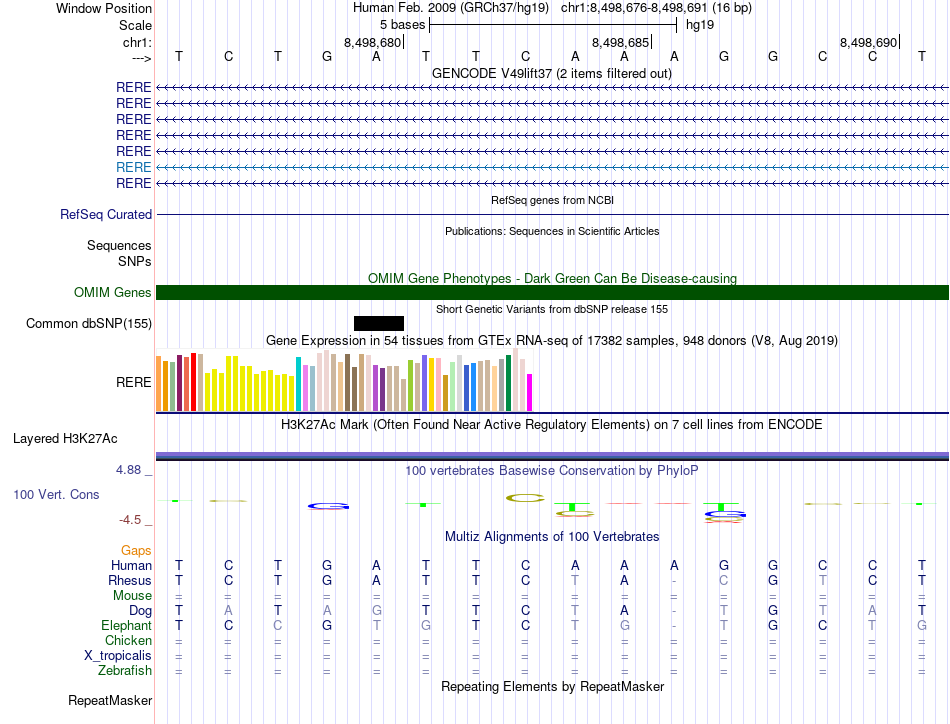The width and height of the screenshot is (950, 724).
Task: Click the 8,498,680 position marker
Action: click(373, 42)
